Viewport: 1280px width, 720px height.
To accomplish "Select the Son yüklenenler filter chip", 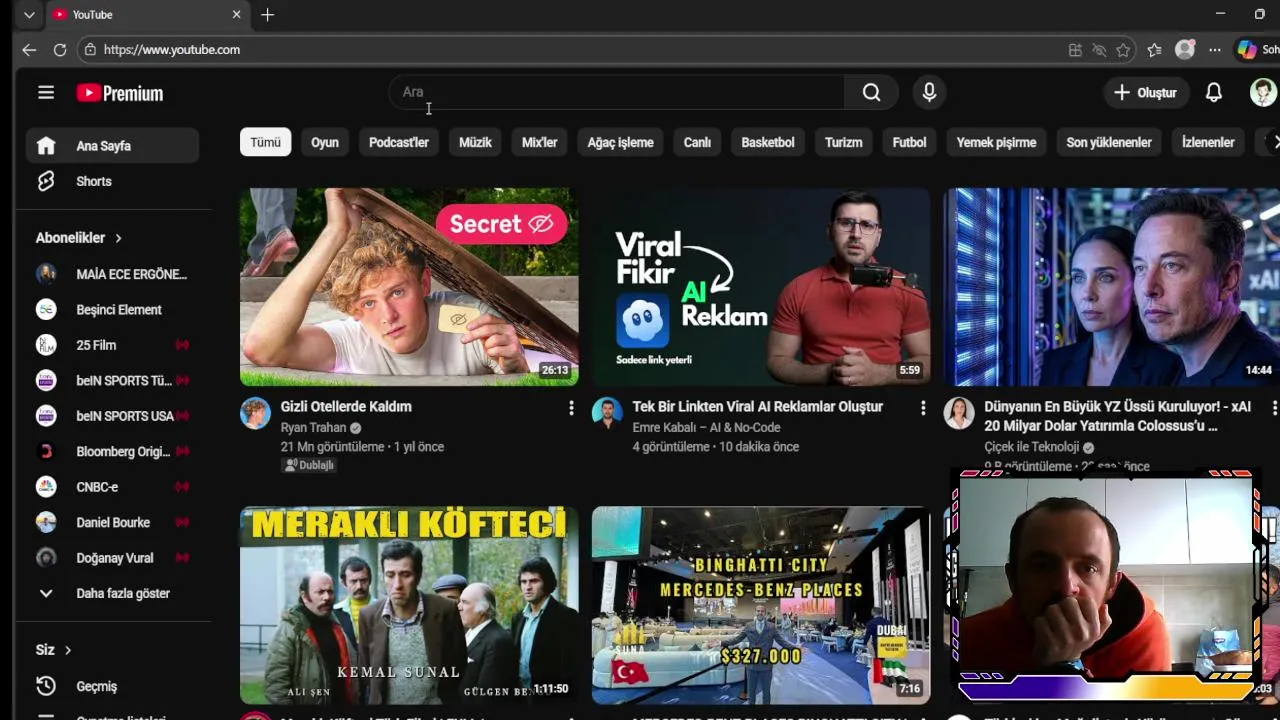I will tap(1109, 142).
